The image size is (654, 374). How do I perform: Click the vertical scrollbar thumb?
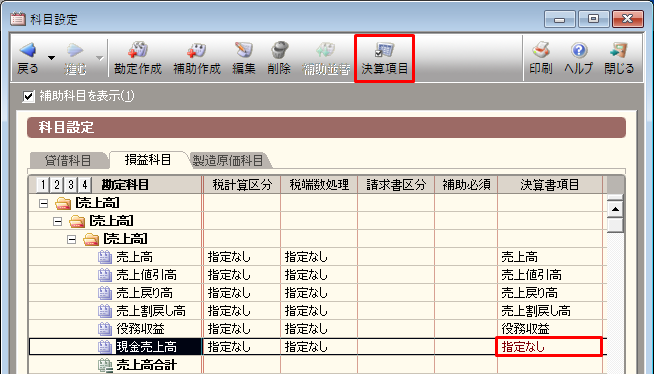(x=615, y=226)
